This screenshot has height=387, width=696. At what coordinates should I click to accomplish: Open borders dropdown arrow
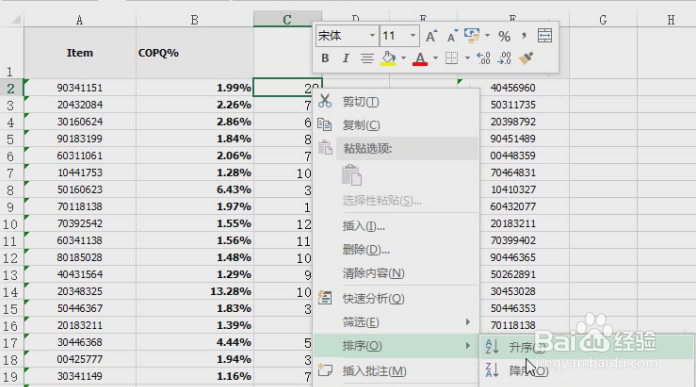(x=467, y=58)
